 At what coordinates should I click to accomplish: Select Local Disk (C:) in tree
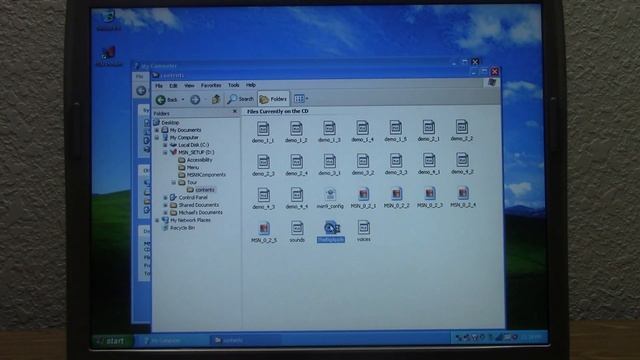(x=193, y=145)
